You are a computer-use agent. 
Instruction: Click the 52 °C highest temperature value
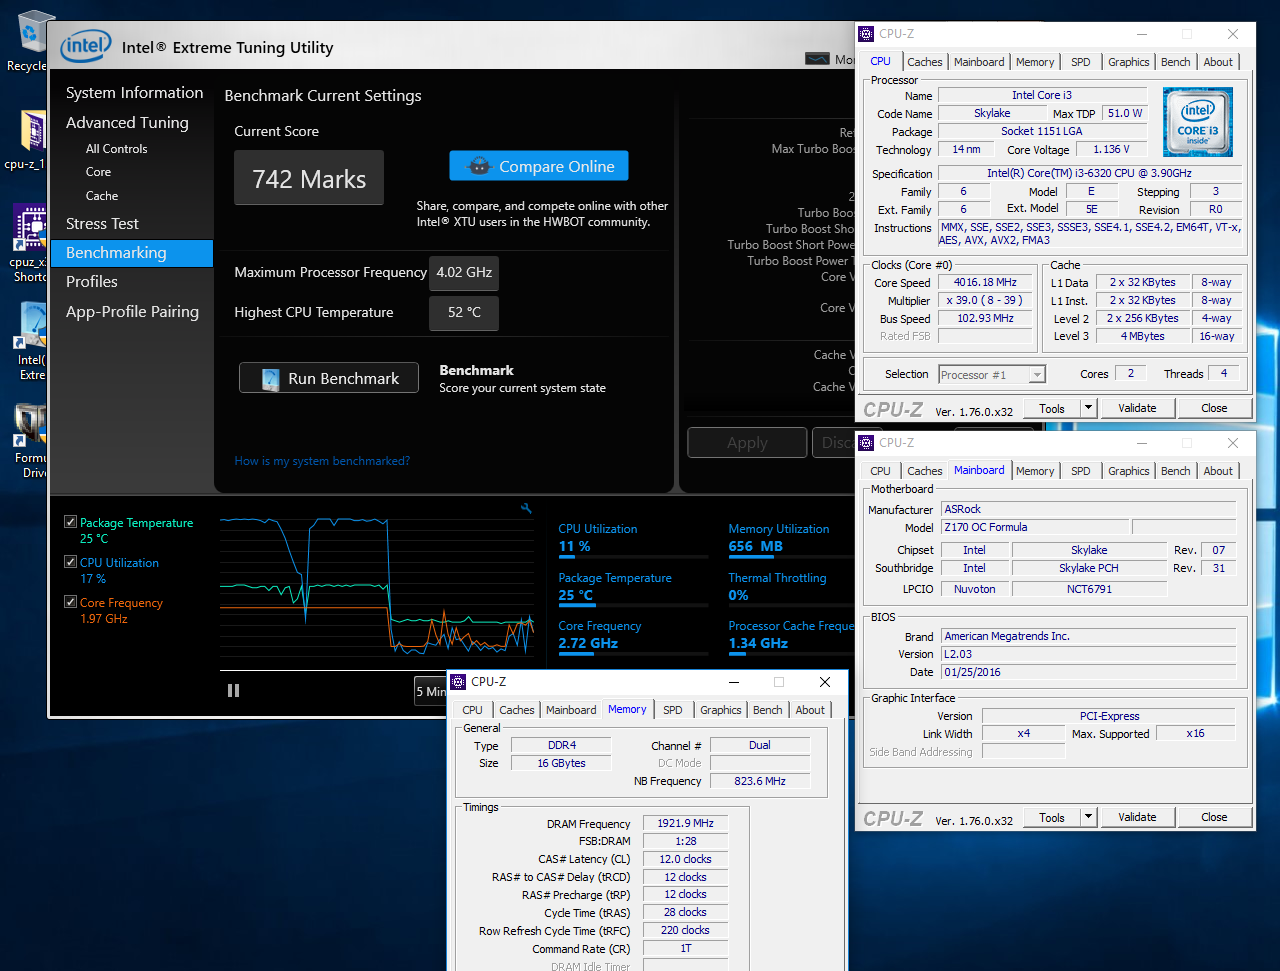pyautogui.click(x=464, y=312)
